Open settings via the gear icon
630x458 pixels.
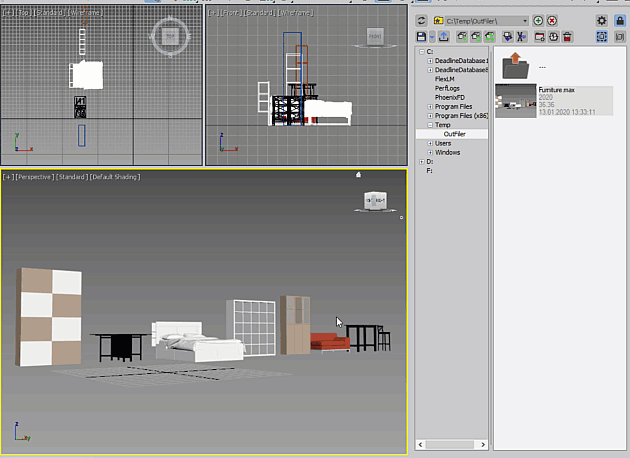point(601,20)
